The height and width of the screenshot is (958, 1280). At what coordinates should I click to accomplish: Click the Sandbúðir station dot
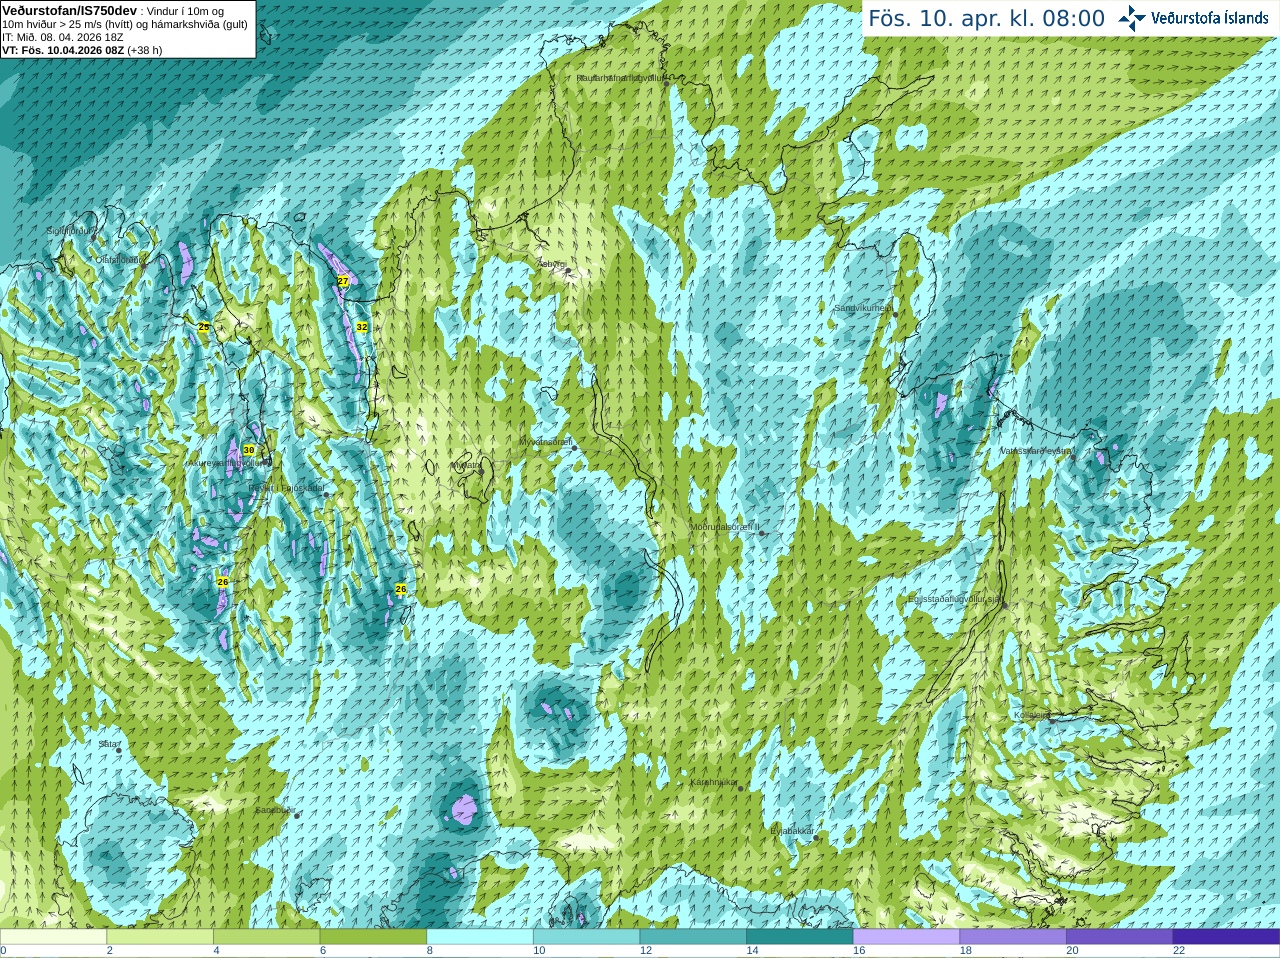tap(297, 816)
